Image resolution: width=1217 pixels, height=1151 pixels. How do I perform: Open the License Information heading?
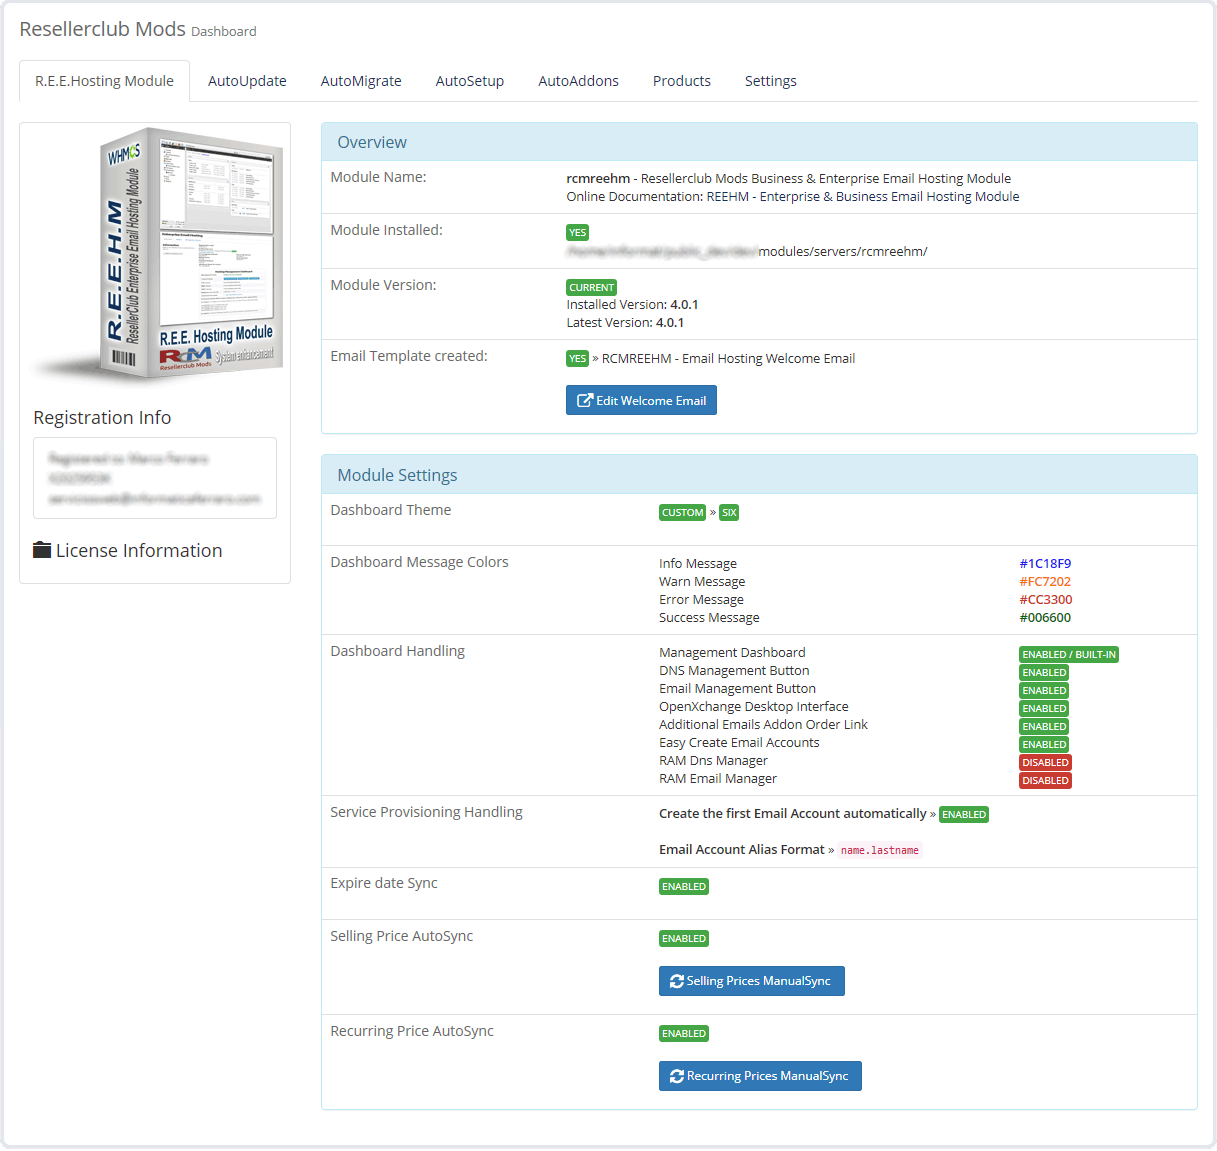[139, 550]
